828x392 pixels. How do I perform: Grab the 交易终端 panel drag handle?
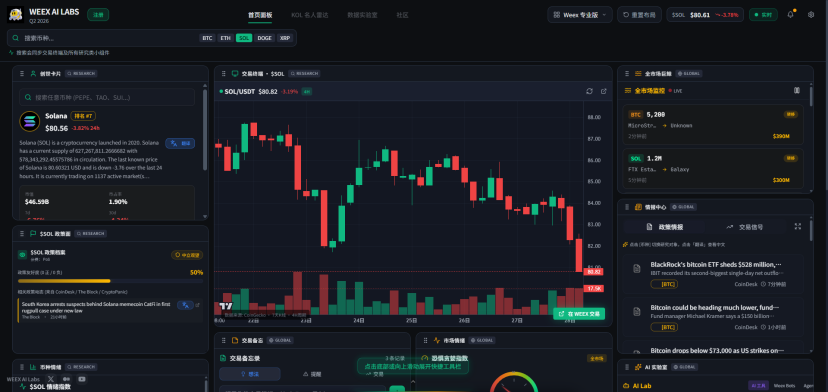point(224,73)
